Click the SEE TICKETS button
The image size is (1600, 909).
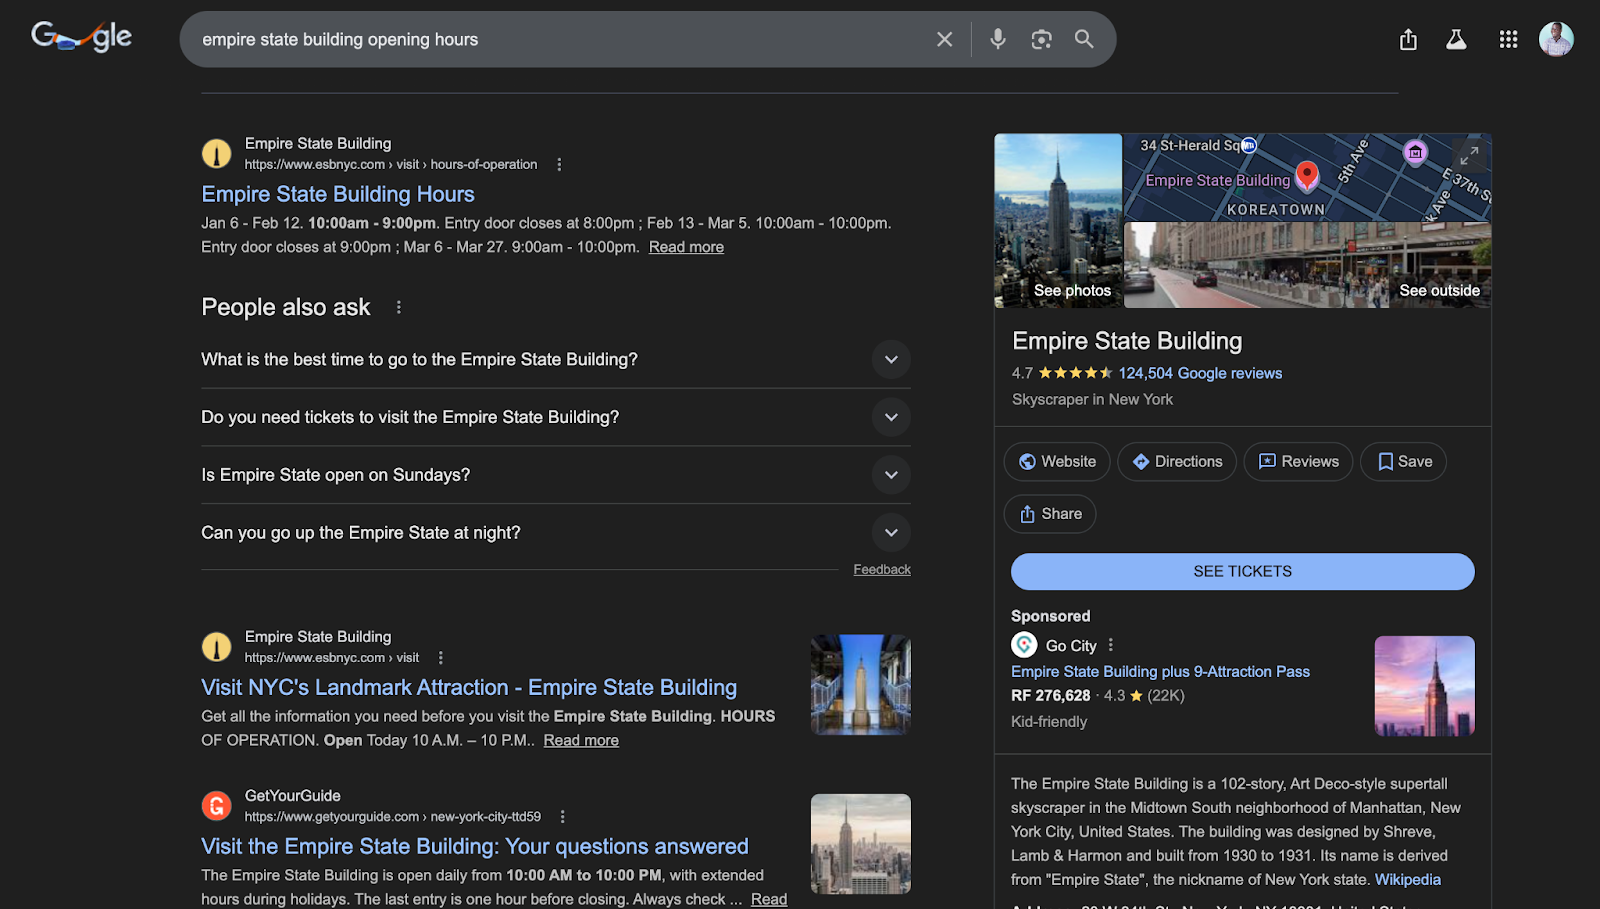pyautogui.click(x=1241, y=571)
